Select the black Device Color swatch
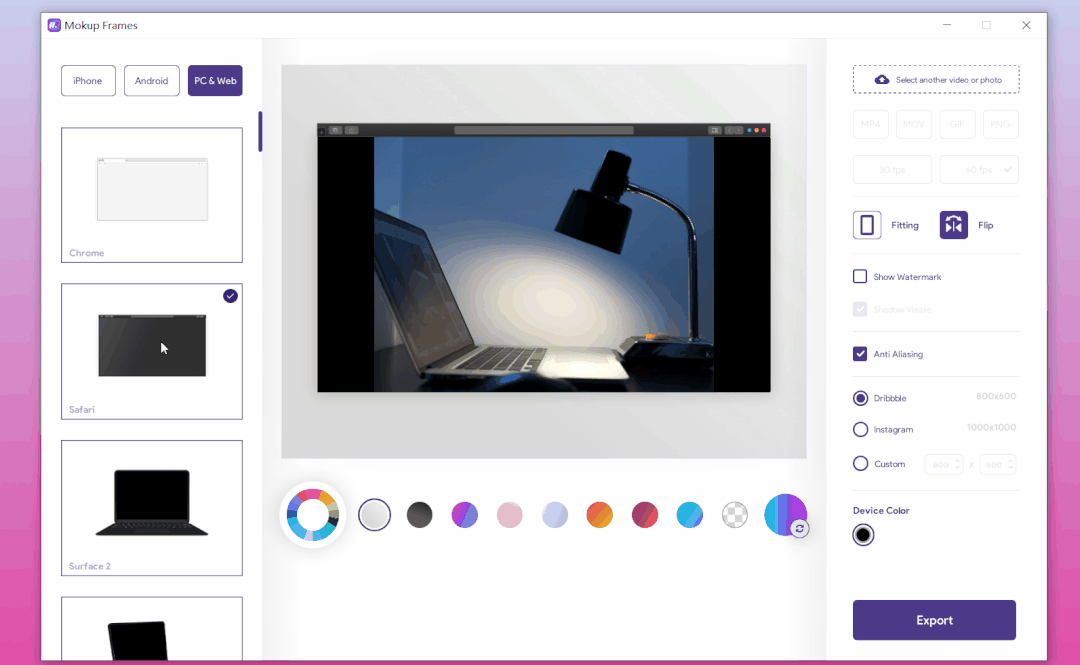 (863, 535)
